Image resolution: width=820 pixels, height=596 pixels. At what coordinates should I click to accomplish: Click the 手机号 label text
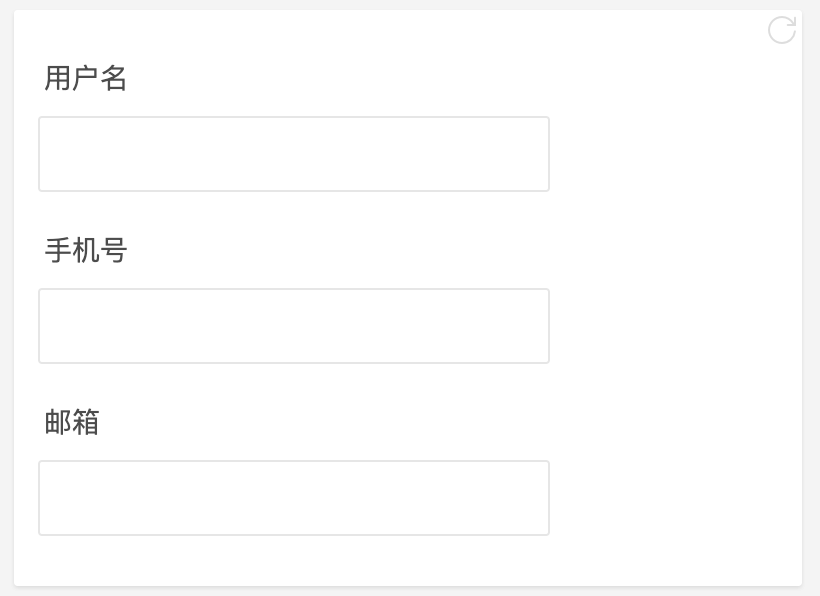[x=86, y=250]
